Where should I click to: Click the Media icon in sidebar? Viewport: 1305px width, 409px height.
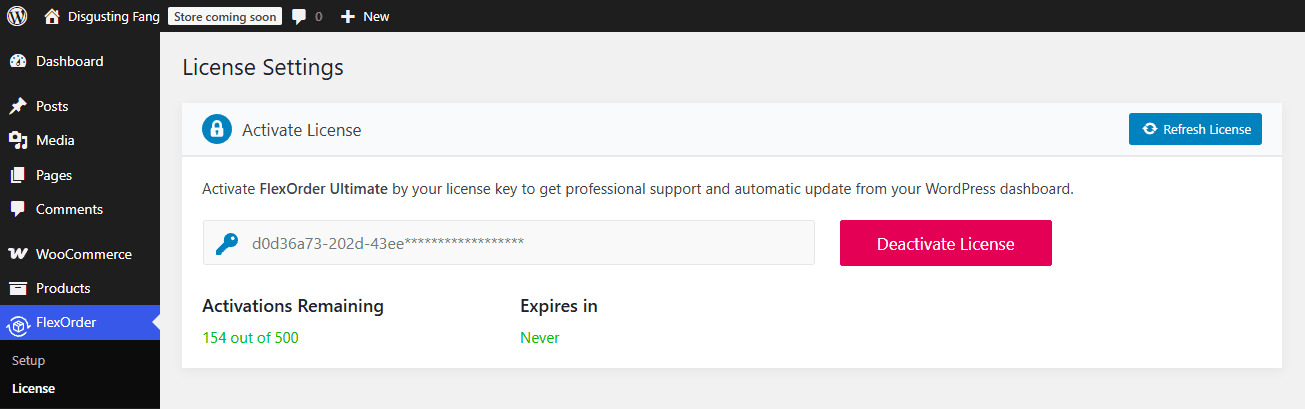click(17, 140)
